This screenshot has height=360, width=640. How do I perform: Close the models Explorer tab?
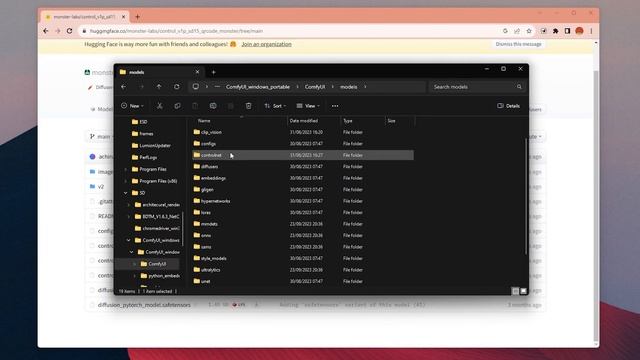coord(197,72)
